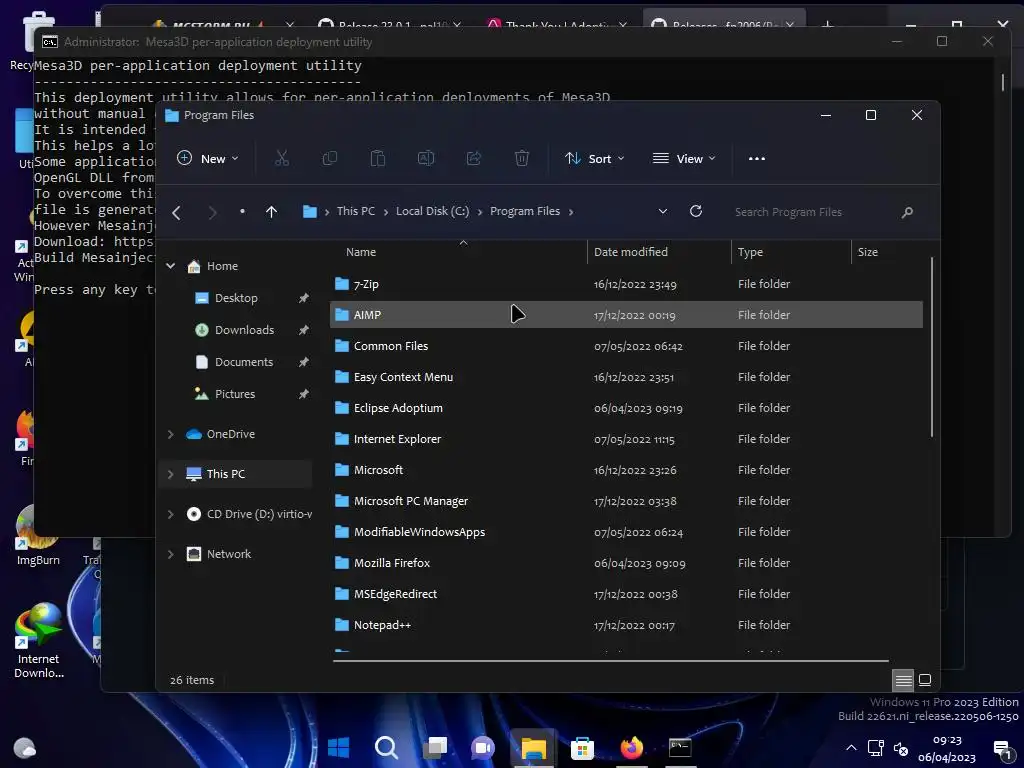
Task: Open address bar history dropdown
Action: 662,212
